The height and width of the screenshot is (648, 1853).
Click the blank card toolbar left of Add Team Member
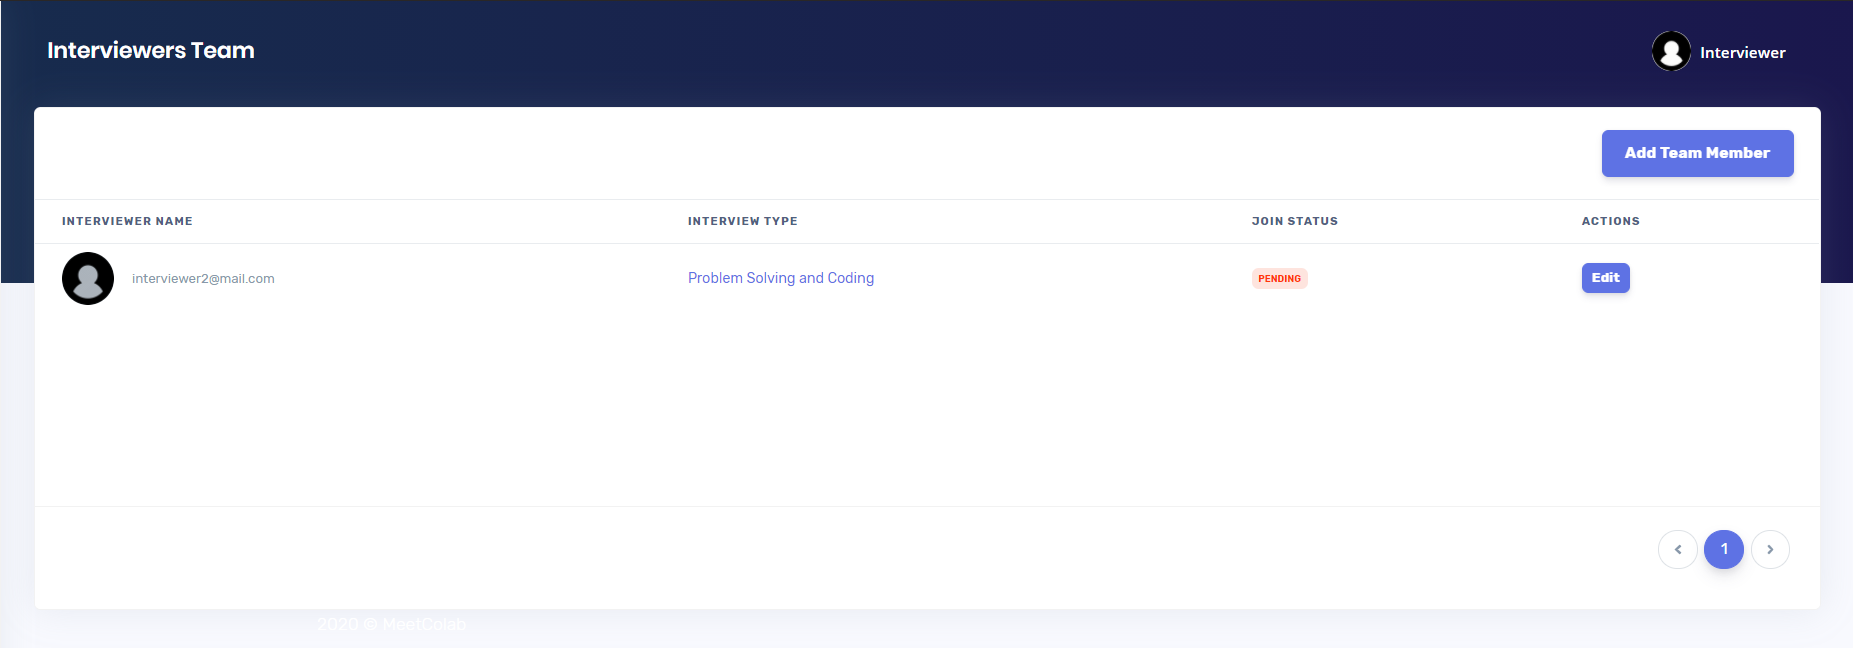click(x=800, y=153)
